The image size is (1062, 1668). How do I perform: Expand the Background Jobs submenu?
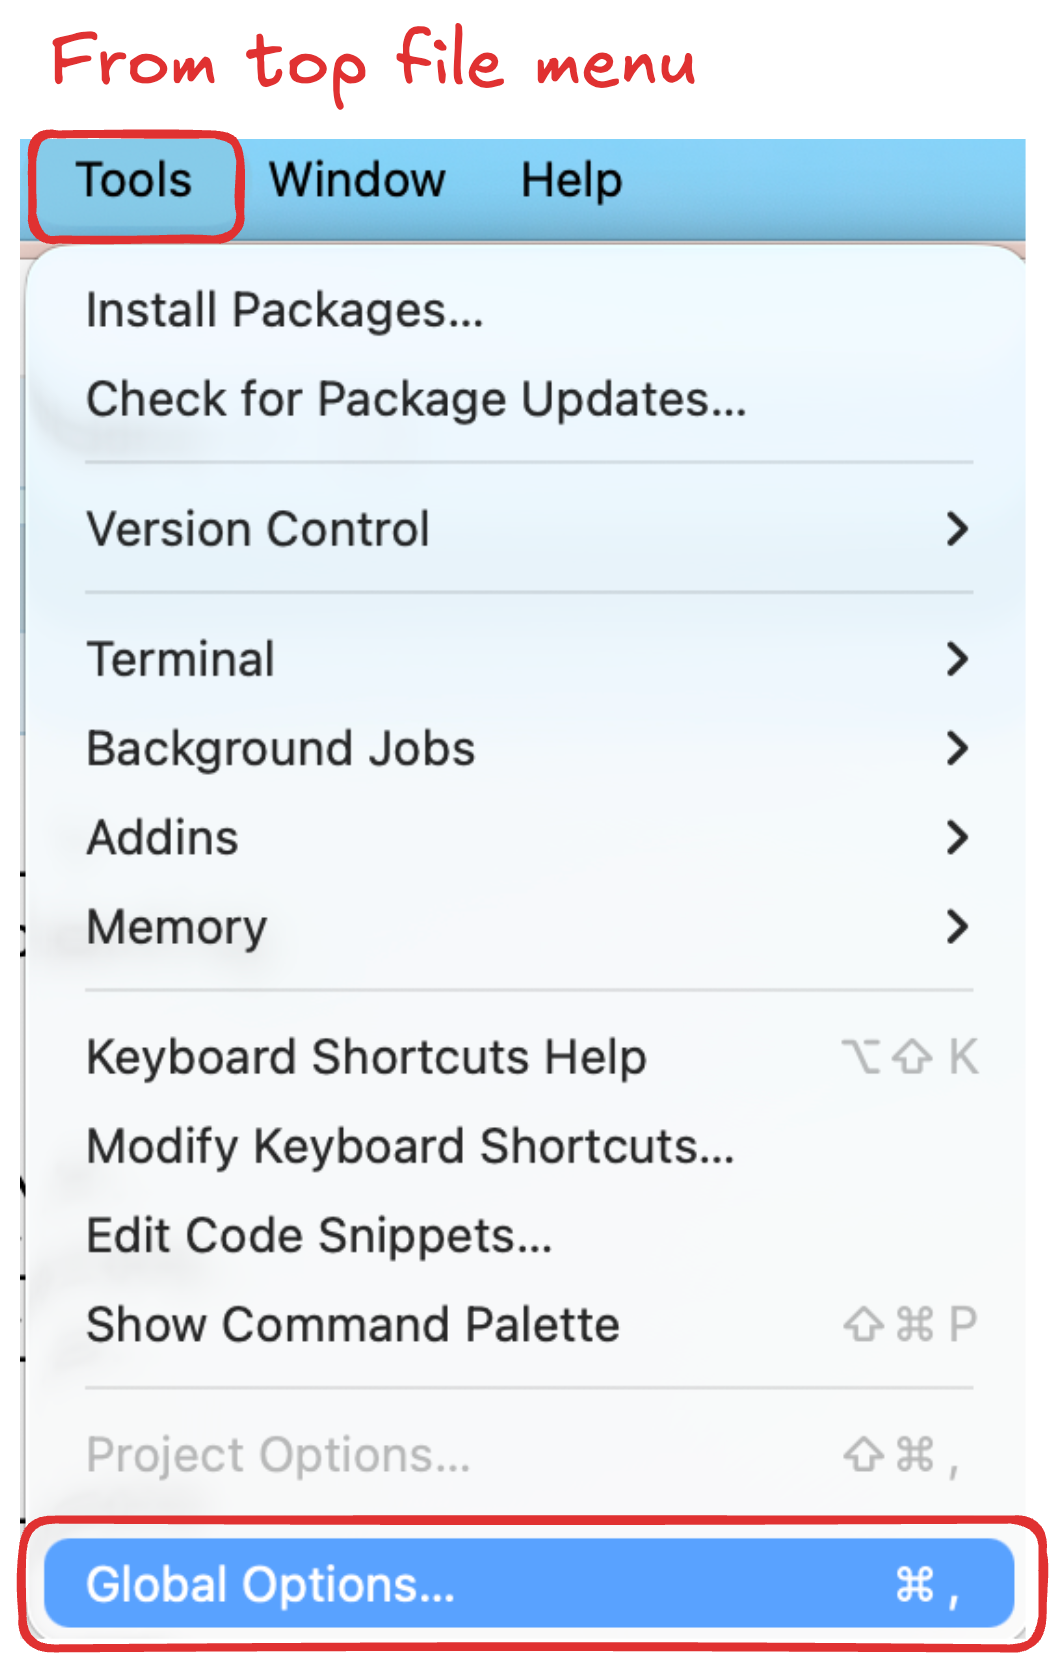[x=280, y=748]
